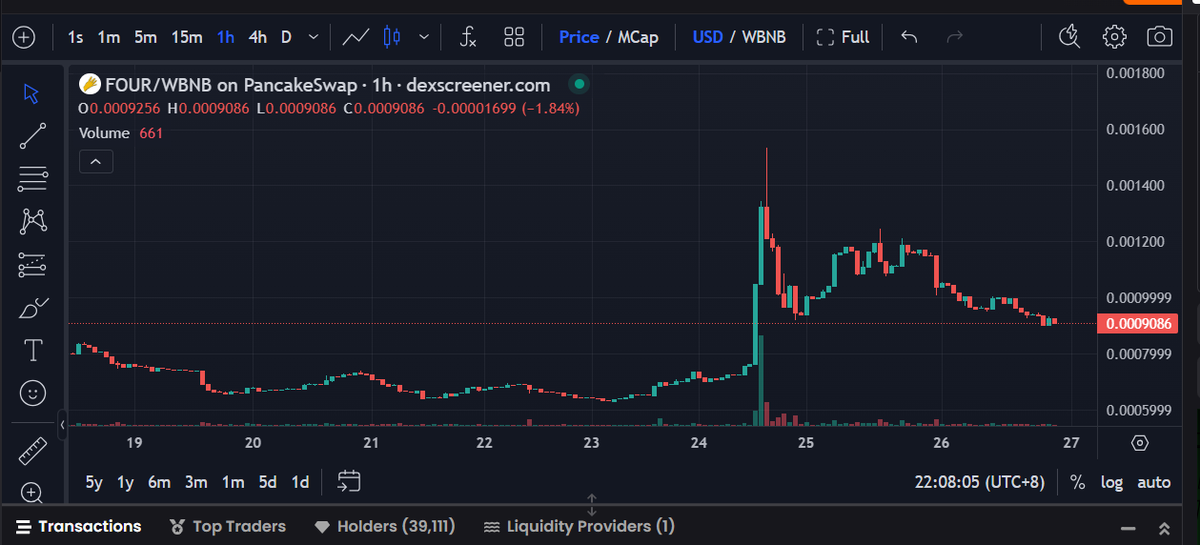Set date range to 1y
This screenshot has height=545, width=1200.
(125, 482)
